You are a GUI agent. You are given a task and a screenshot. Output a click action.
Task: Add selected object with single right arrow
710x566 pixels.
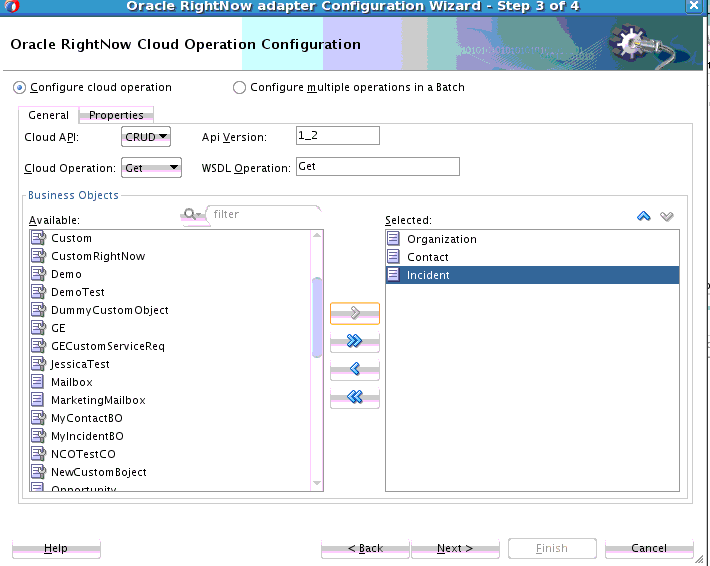click(355, 313)
